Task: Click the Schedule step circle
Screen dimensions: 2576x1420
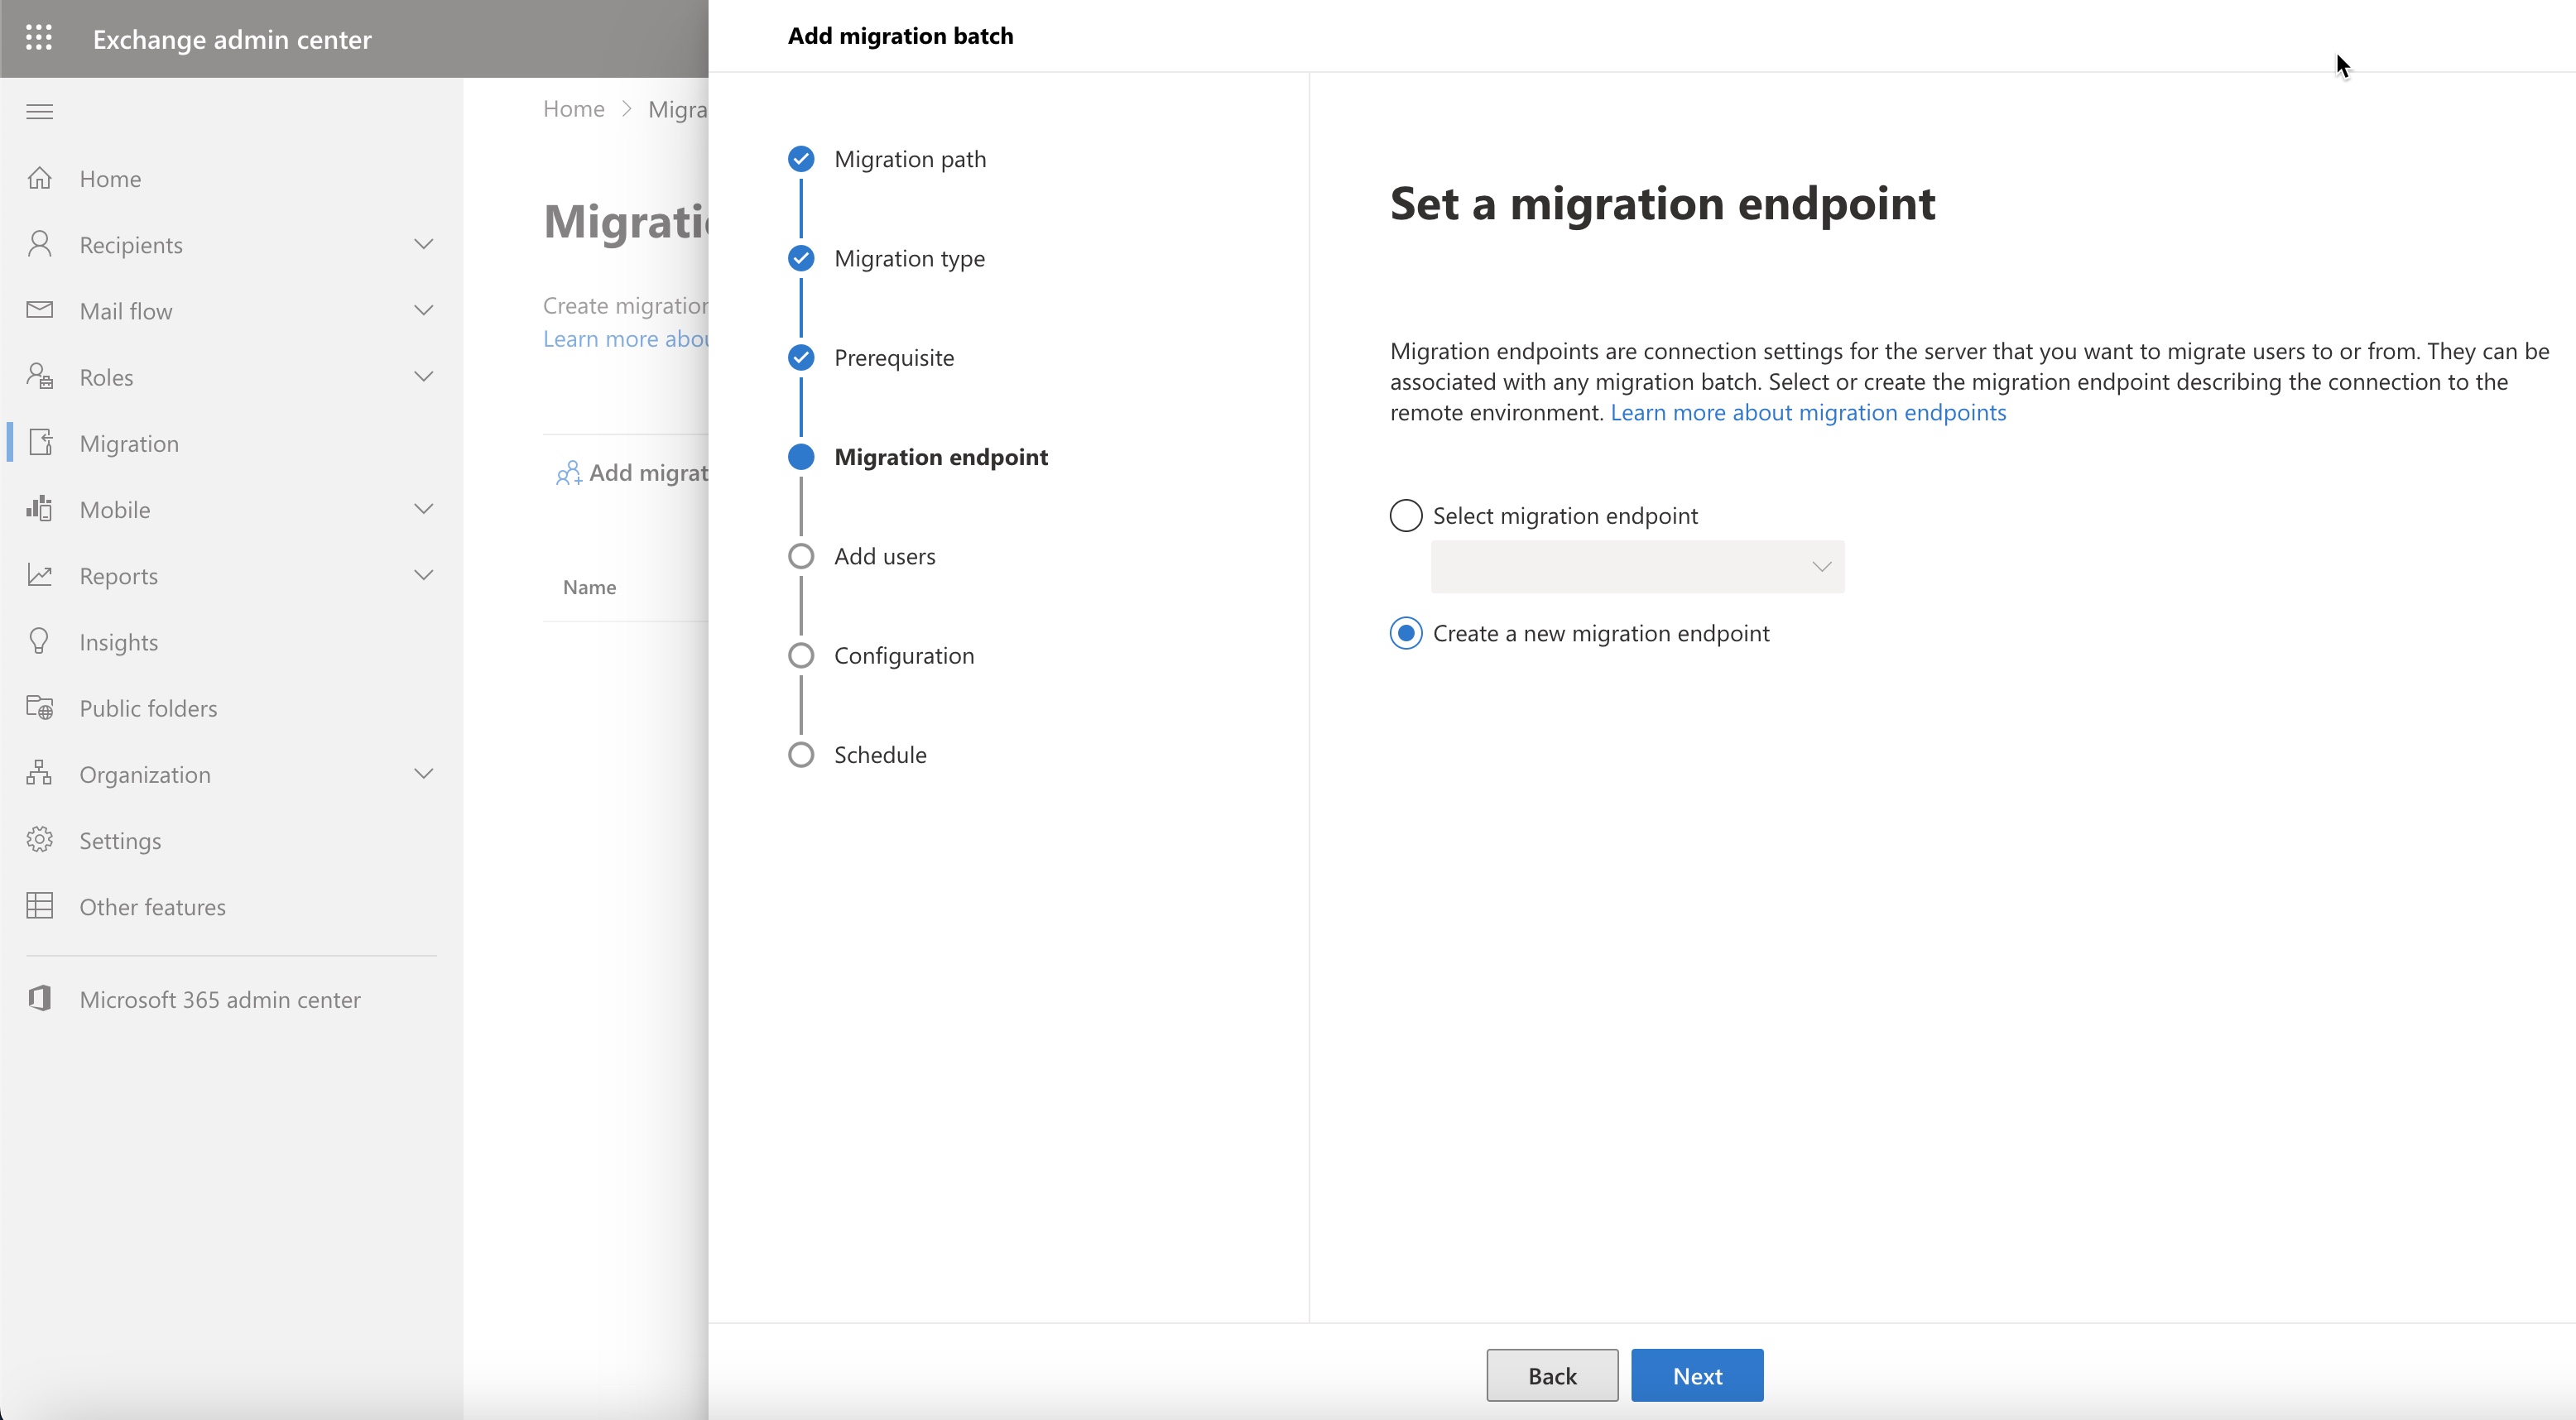Action: (x=801, y=754)
